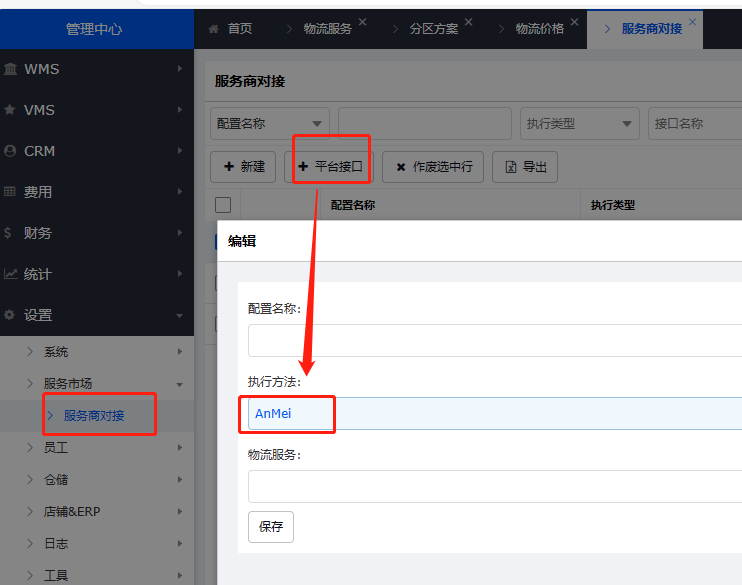Screen dimensions: 742x585
Task: Open the 执行类型 dropdown
Action: pyautogui.click(x=580, y=124)
